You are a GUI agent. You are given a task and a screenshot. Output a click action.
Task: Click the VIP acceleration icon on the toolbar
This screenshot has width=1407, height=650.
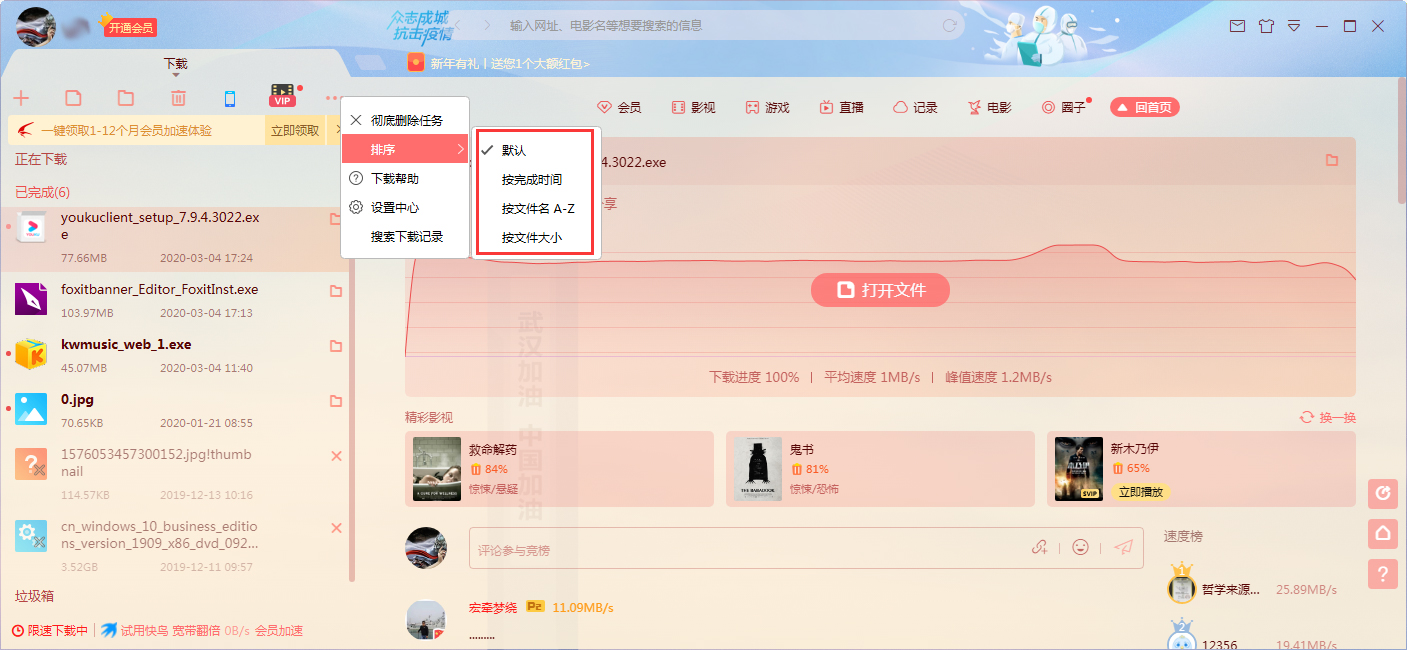point(282,96)
